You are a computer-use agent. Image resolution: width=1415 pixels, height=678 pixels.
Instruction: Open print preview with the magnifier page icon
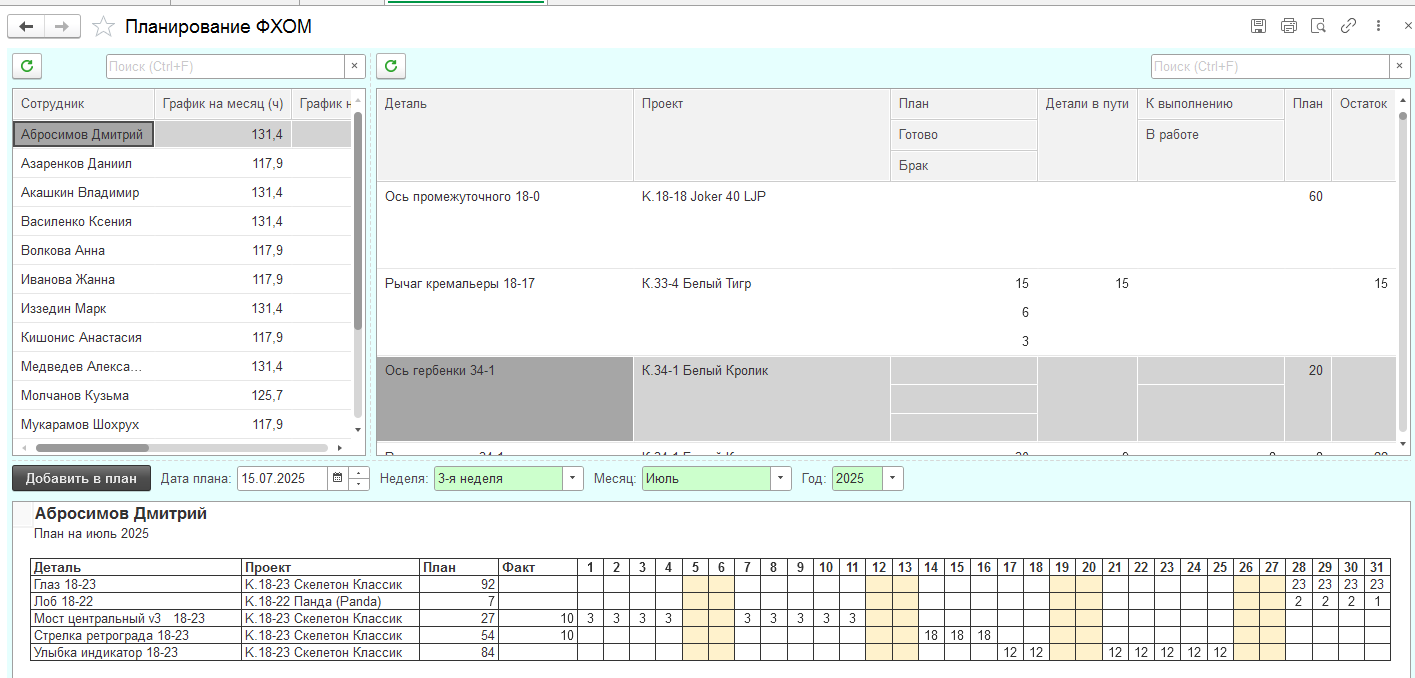[1318, 27]
